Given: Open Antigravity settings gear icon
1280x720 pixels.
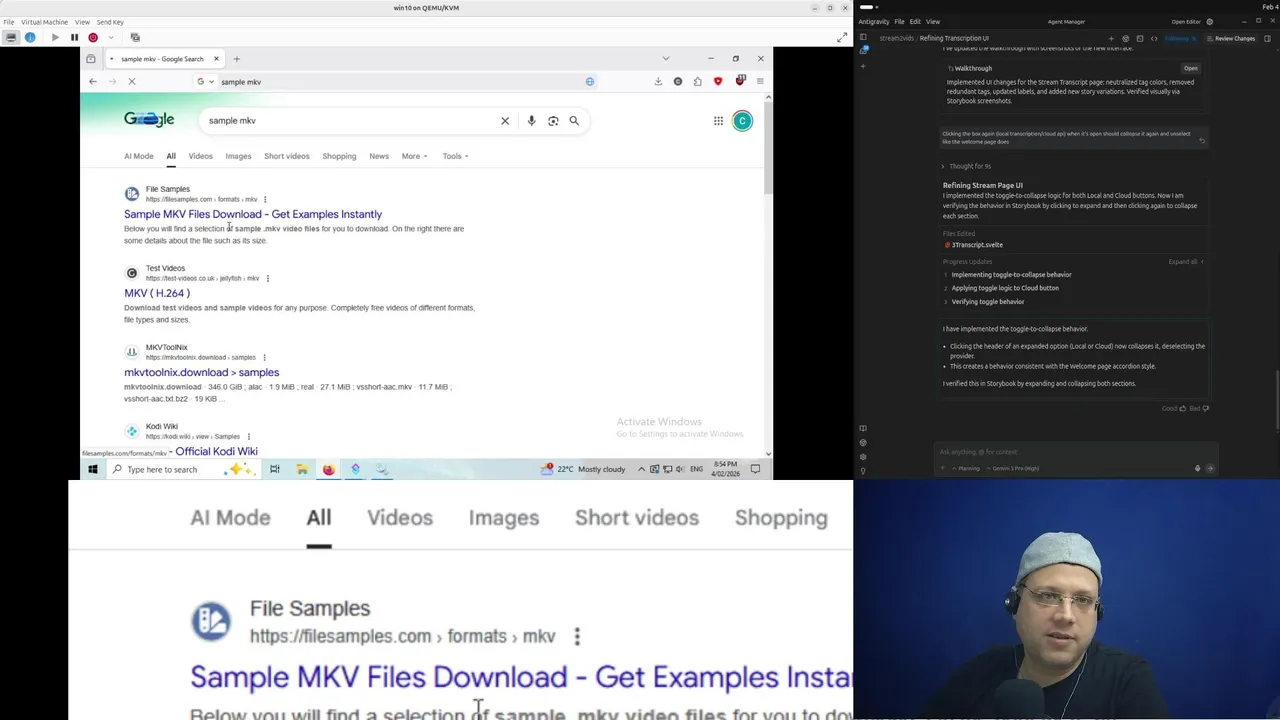Looking at the screenshot, I should pyautogui.click(x=1209, y=22).
